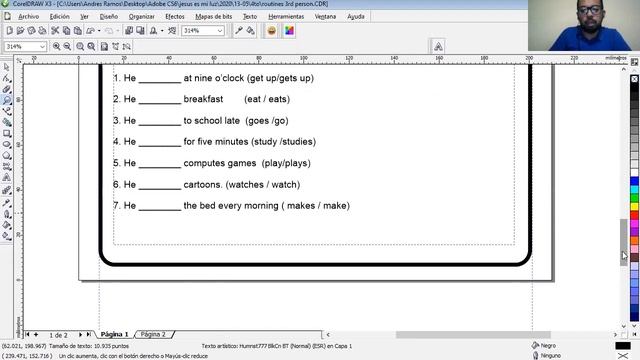The height and width of the screenshot is (360, 640).
Task: Click the Import icon
Action: 129,31
